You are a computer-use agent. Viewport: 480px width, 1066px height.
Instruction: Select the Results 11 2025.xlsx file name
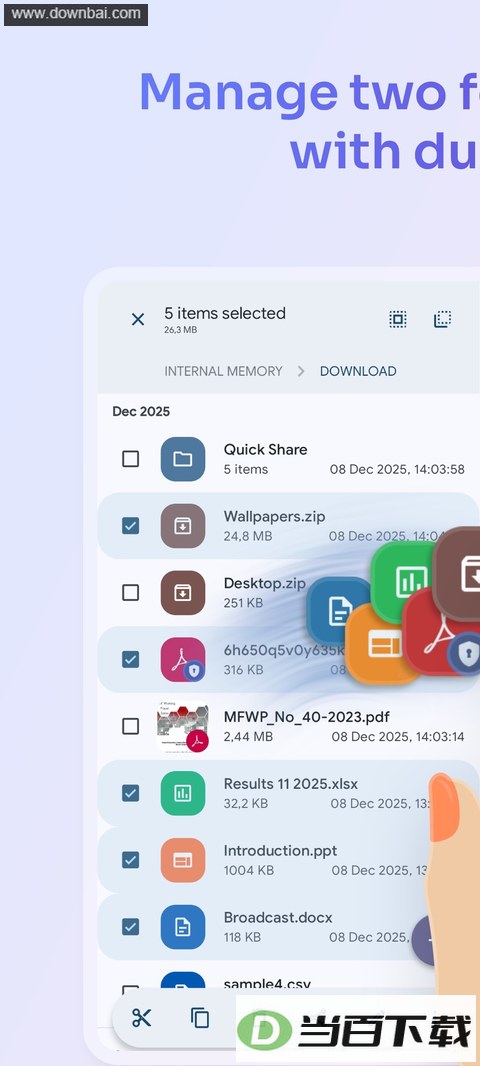pos(290,783)
